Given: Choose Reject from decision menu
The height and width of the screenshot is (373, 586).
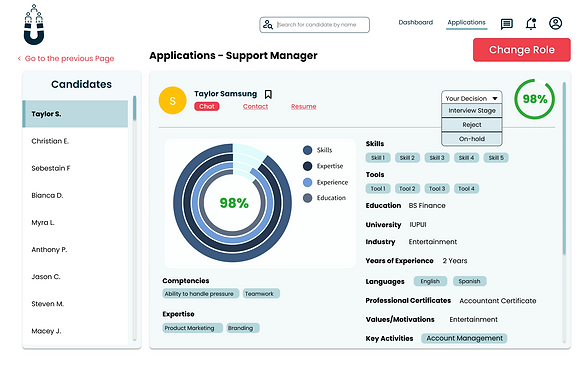Looking at the screenshot, I should pyautogui.click(x=472, y=125).
